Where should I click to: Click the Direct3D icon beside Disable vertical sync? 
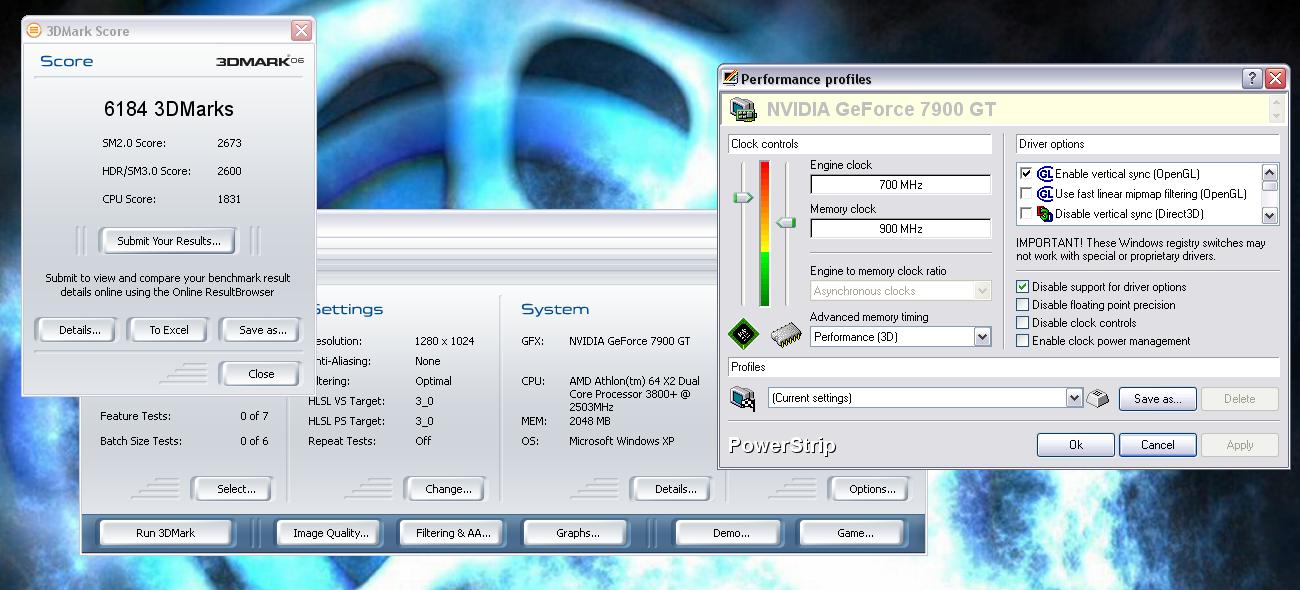pos(1045,214)
